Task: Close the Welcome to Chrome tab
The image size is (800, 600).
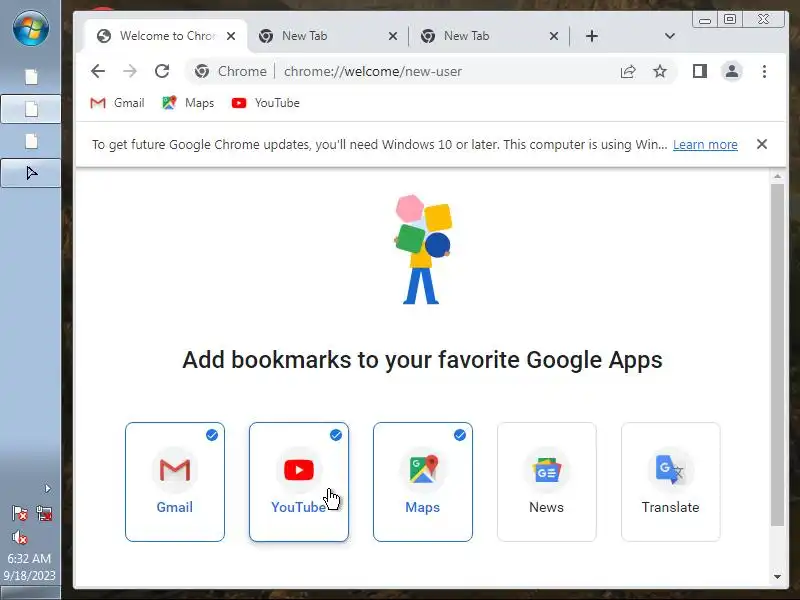Action: click(231, 36)
